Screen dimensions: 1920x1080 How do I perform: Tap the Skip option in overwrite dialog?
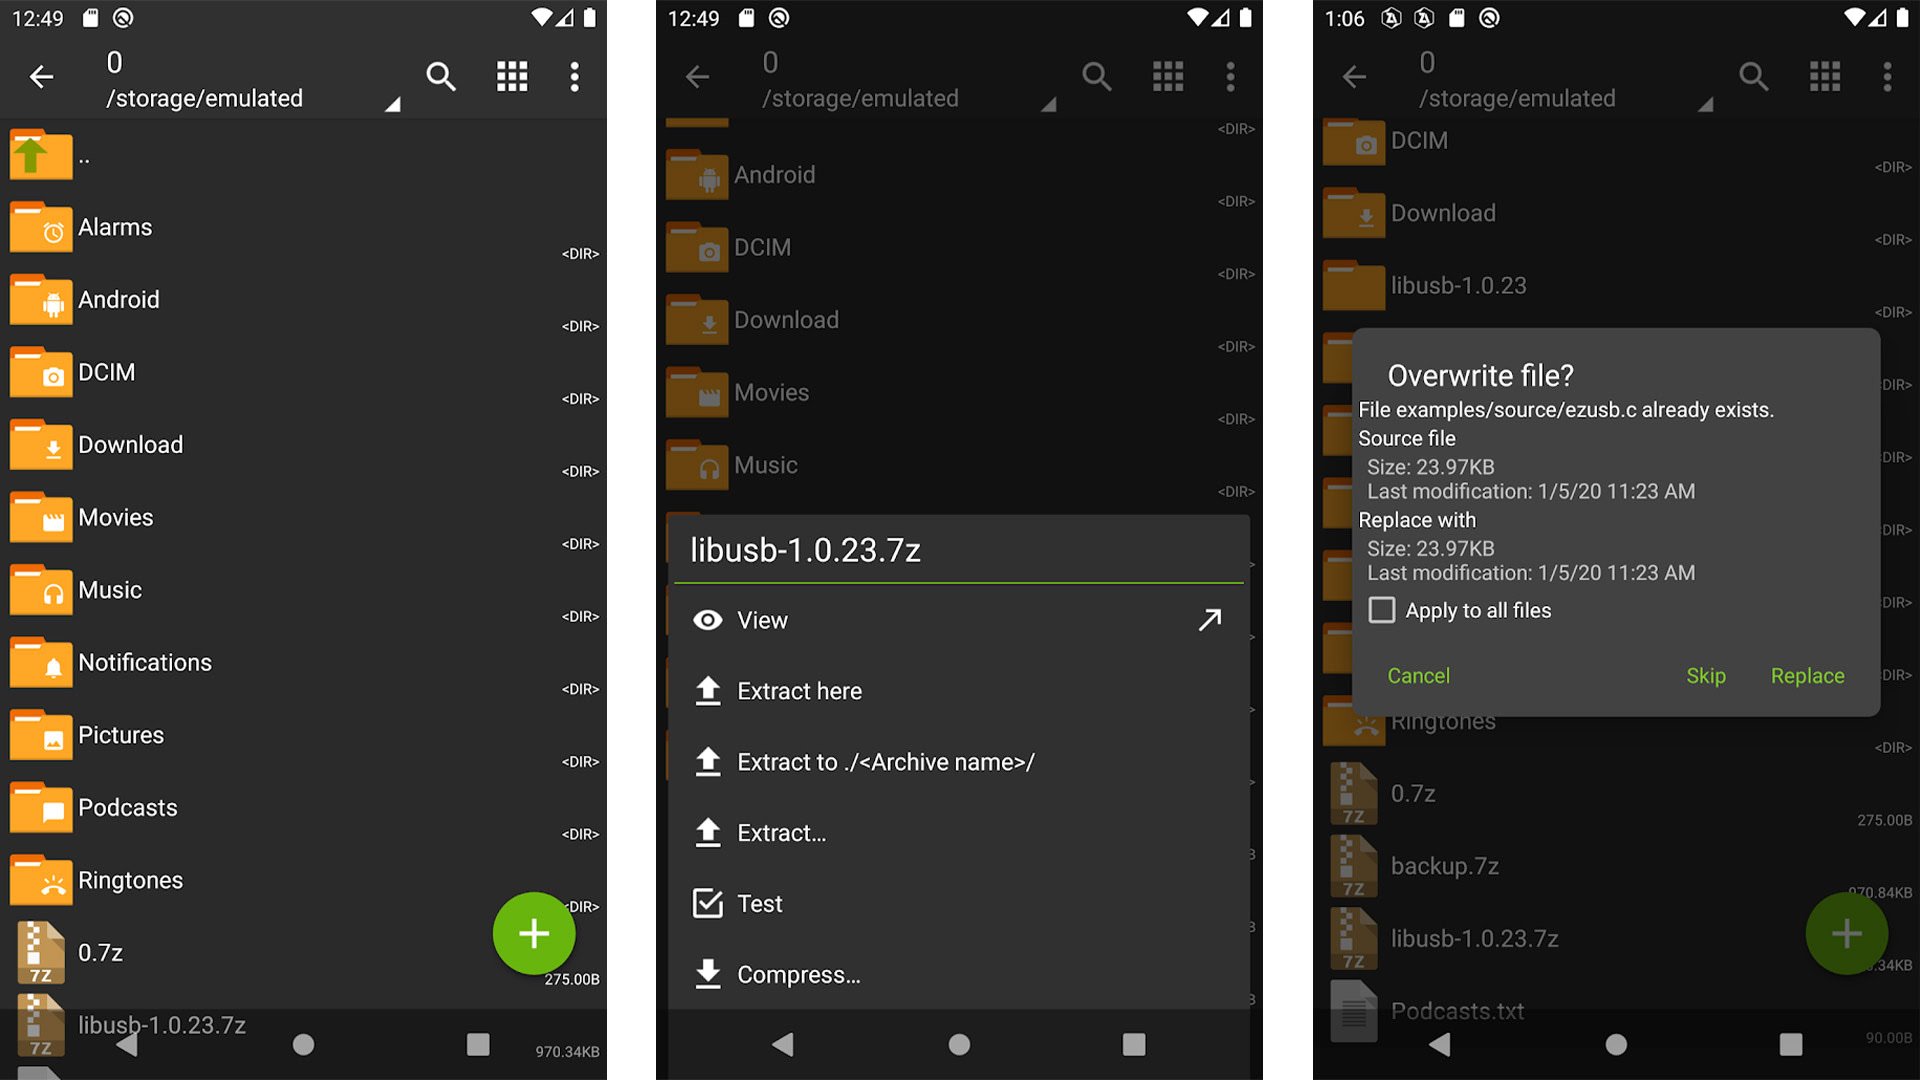(1706, 674)
